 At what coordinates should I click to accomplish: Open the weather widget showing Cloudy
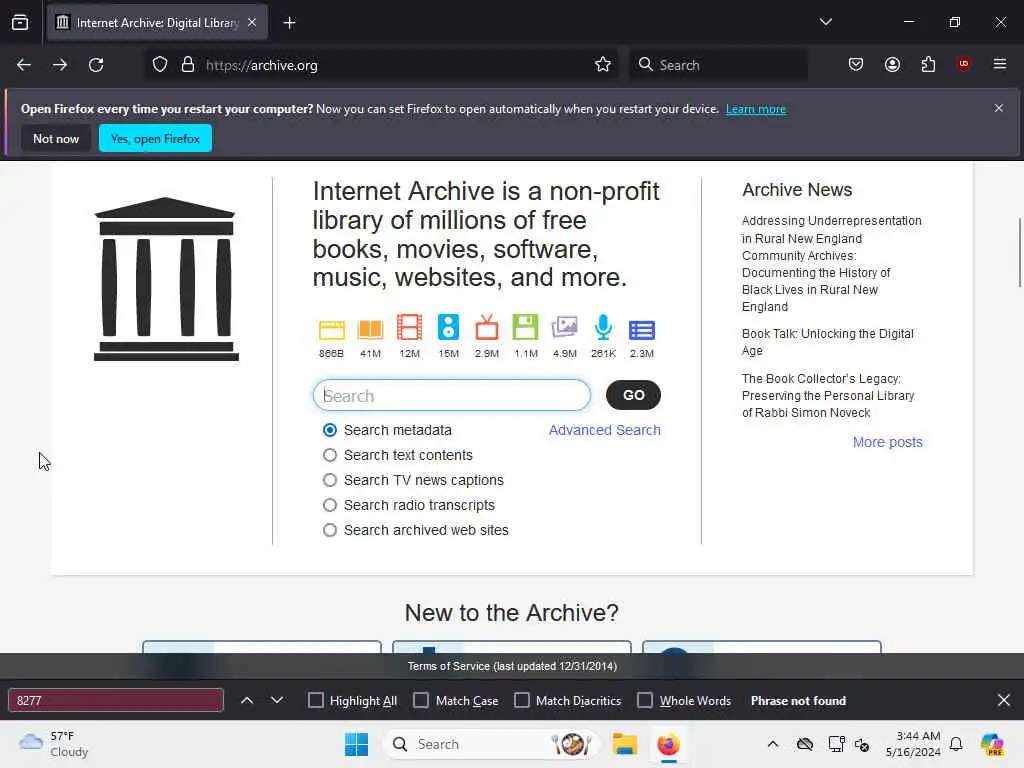(x=54, y=744)
